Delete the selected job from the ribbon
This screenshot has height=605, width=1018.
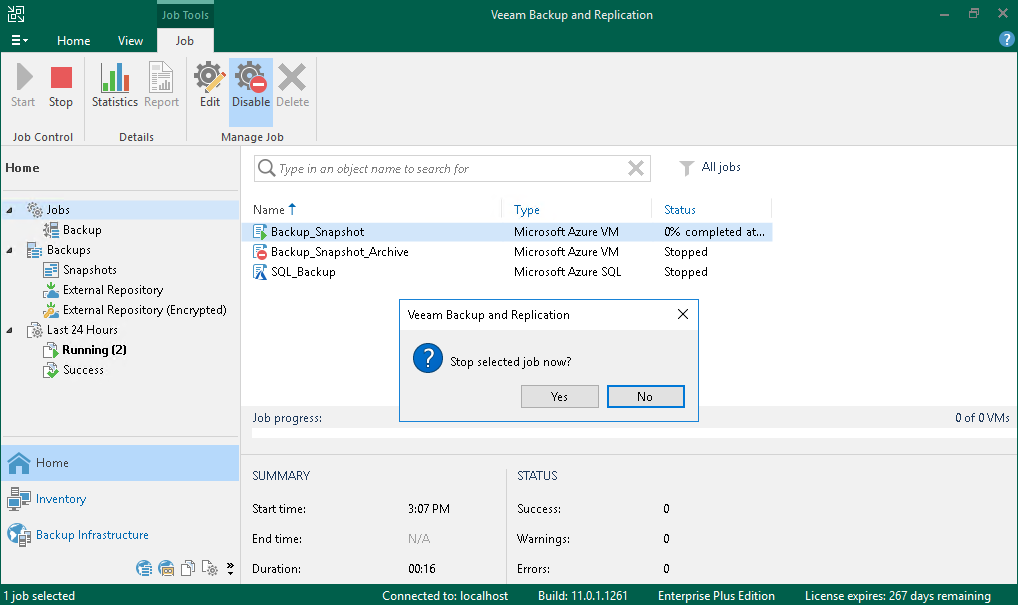click(x=292, y=85)
